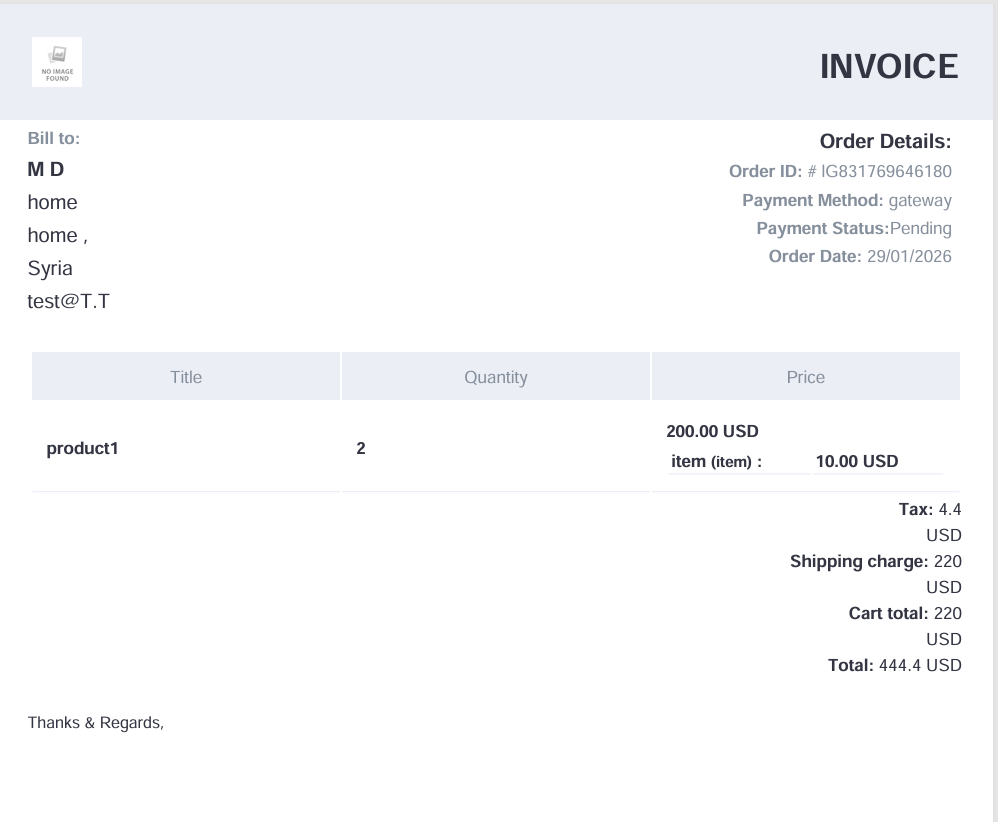Click the email address test@T.T
998x822 pixels.
[68, 301]
